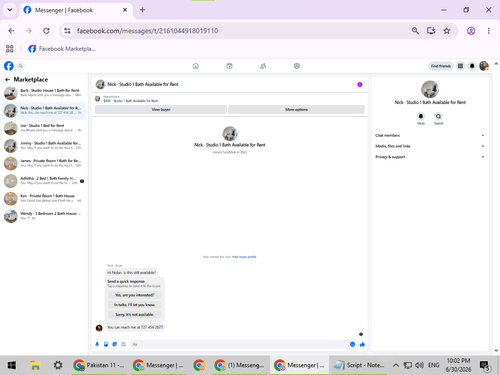Open Chrome profile avatar
Screen dimensions: 500x375
pos(471,31)
